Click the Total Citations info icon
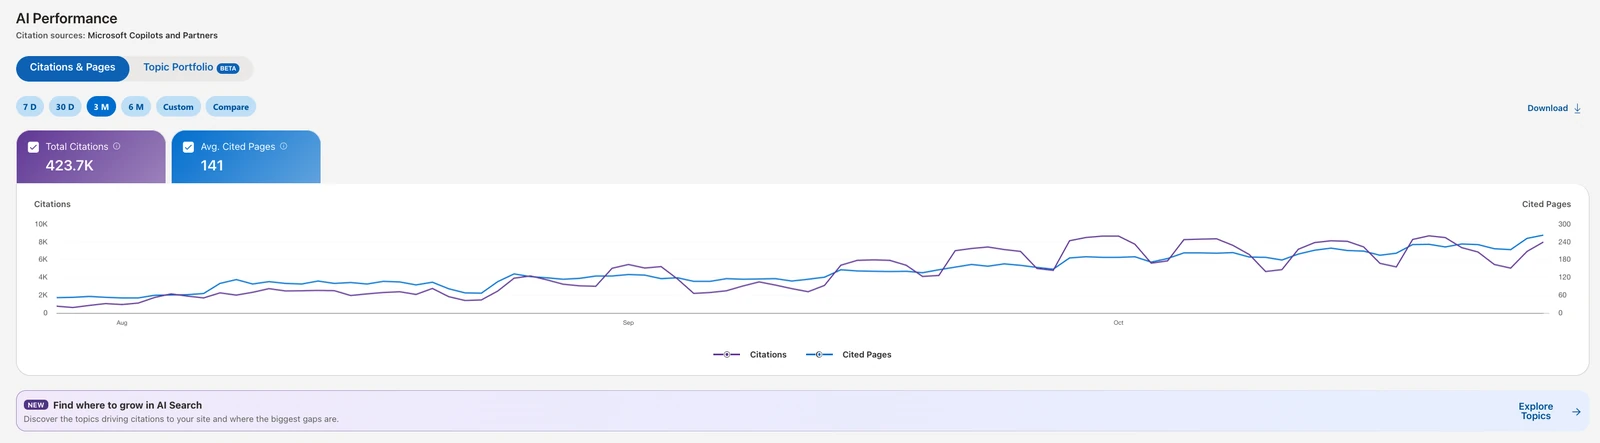Screen dimensions: 1600x443 117,146
